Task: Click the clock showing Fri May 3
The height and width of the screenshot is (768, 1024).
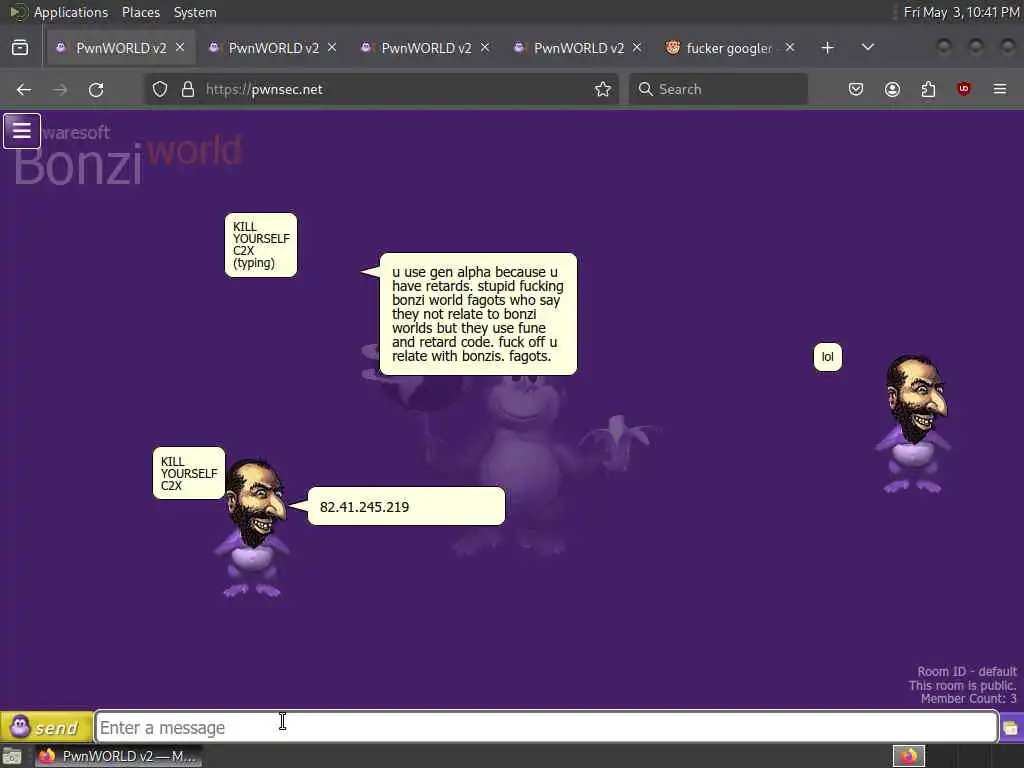Action: click(x=961, y=12)
